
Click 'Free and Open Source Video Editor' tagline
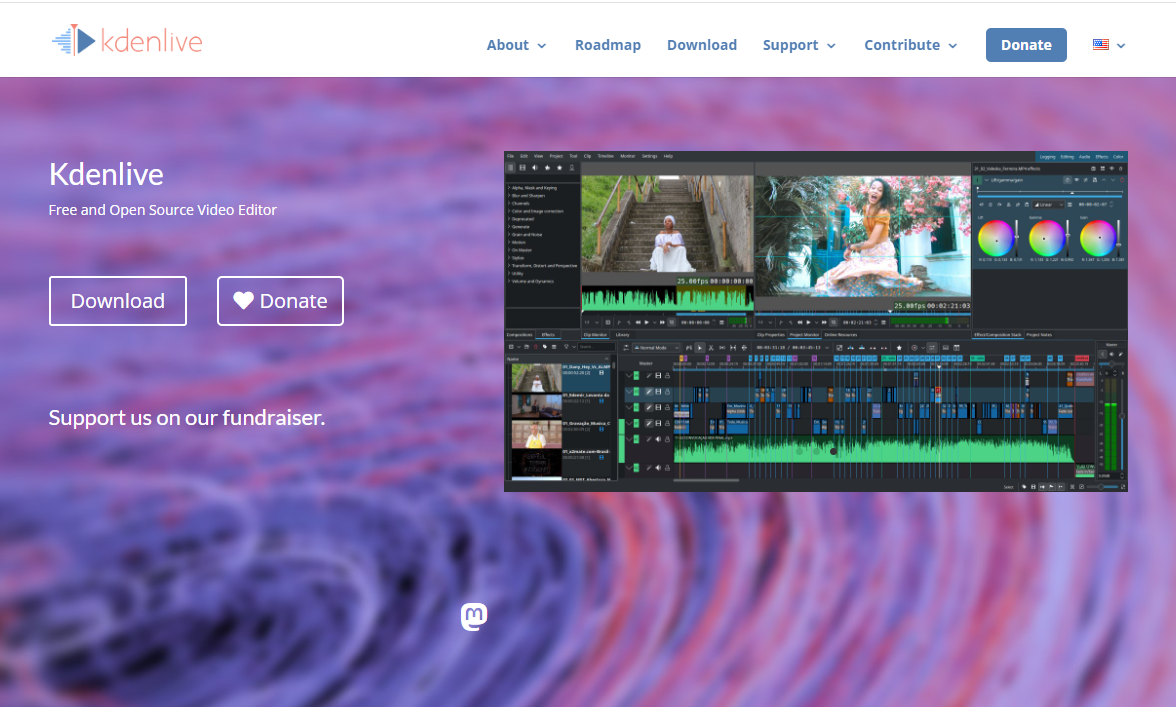(163, 210)
